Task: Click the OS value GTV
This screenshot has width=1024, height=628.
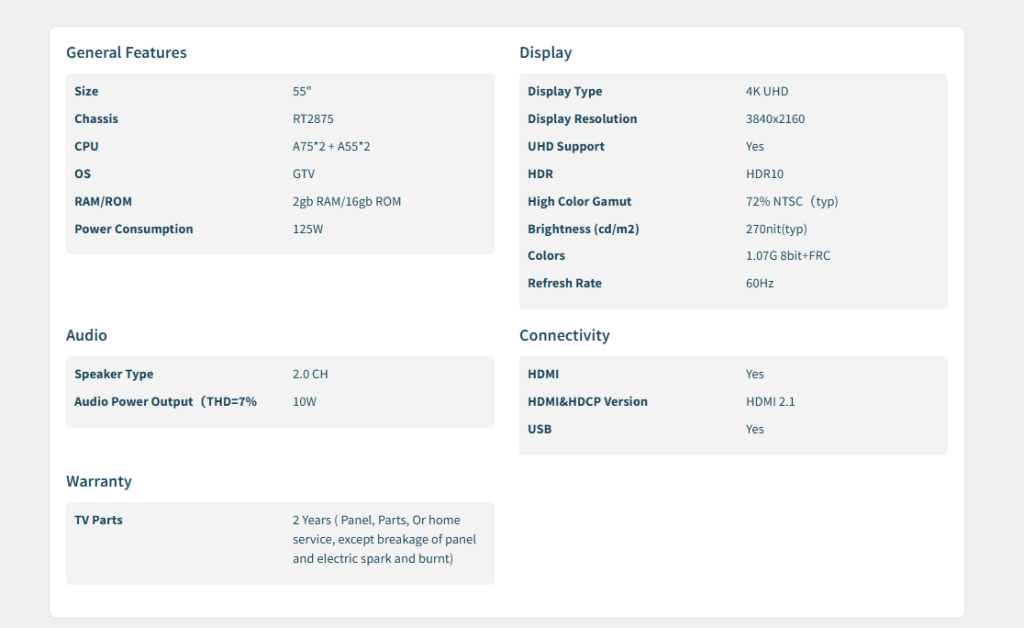Action: tap(304, 174)
